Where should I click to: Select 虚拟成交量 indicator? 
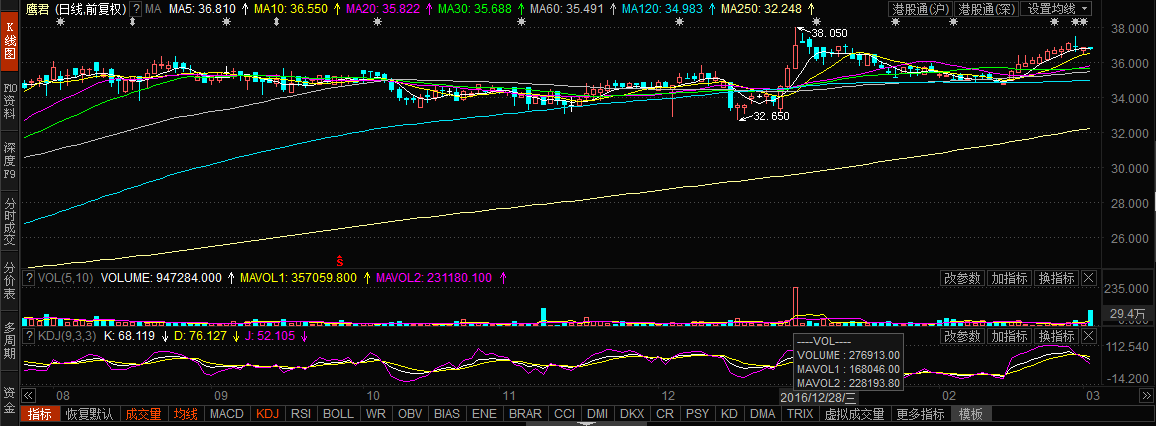[854, 414]
